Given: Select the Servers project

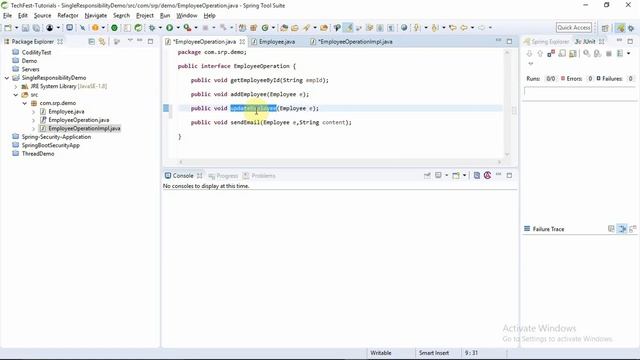Looking at the screenshot, I should click(x=30, y=69).
